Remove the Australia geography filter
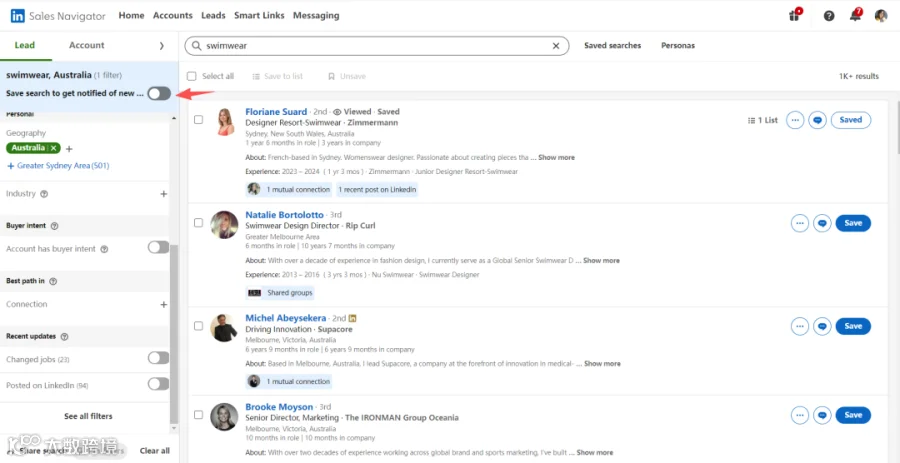The image size is (900, 463). coord(53,148)
